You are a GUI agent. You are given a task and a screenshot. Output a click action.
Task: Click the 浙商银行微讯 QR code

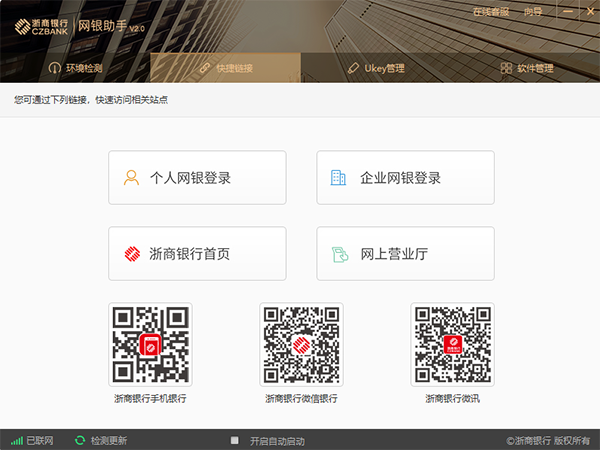(452, 344)
